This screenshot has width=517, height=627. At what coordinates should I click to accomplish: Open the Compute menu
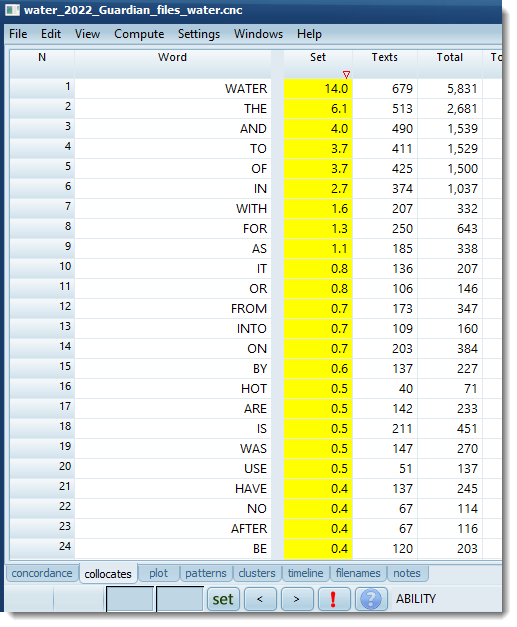[x=139, y=34]
